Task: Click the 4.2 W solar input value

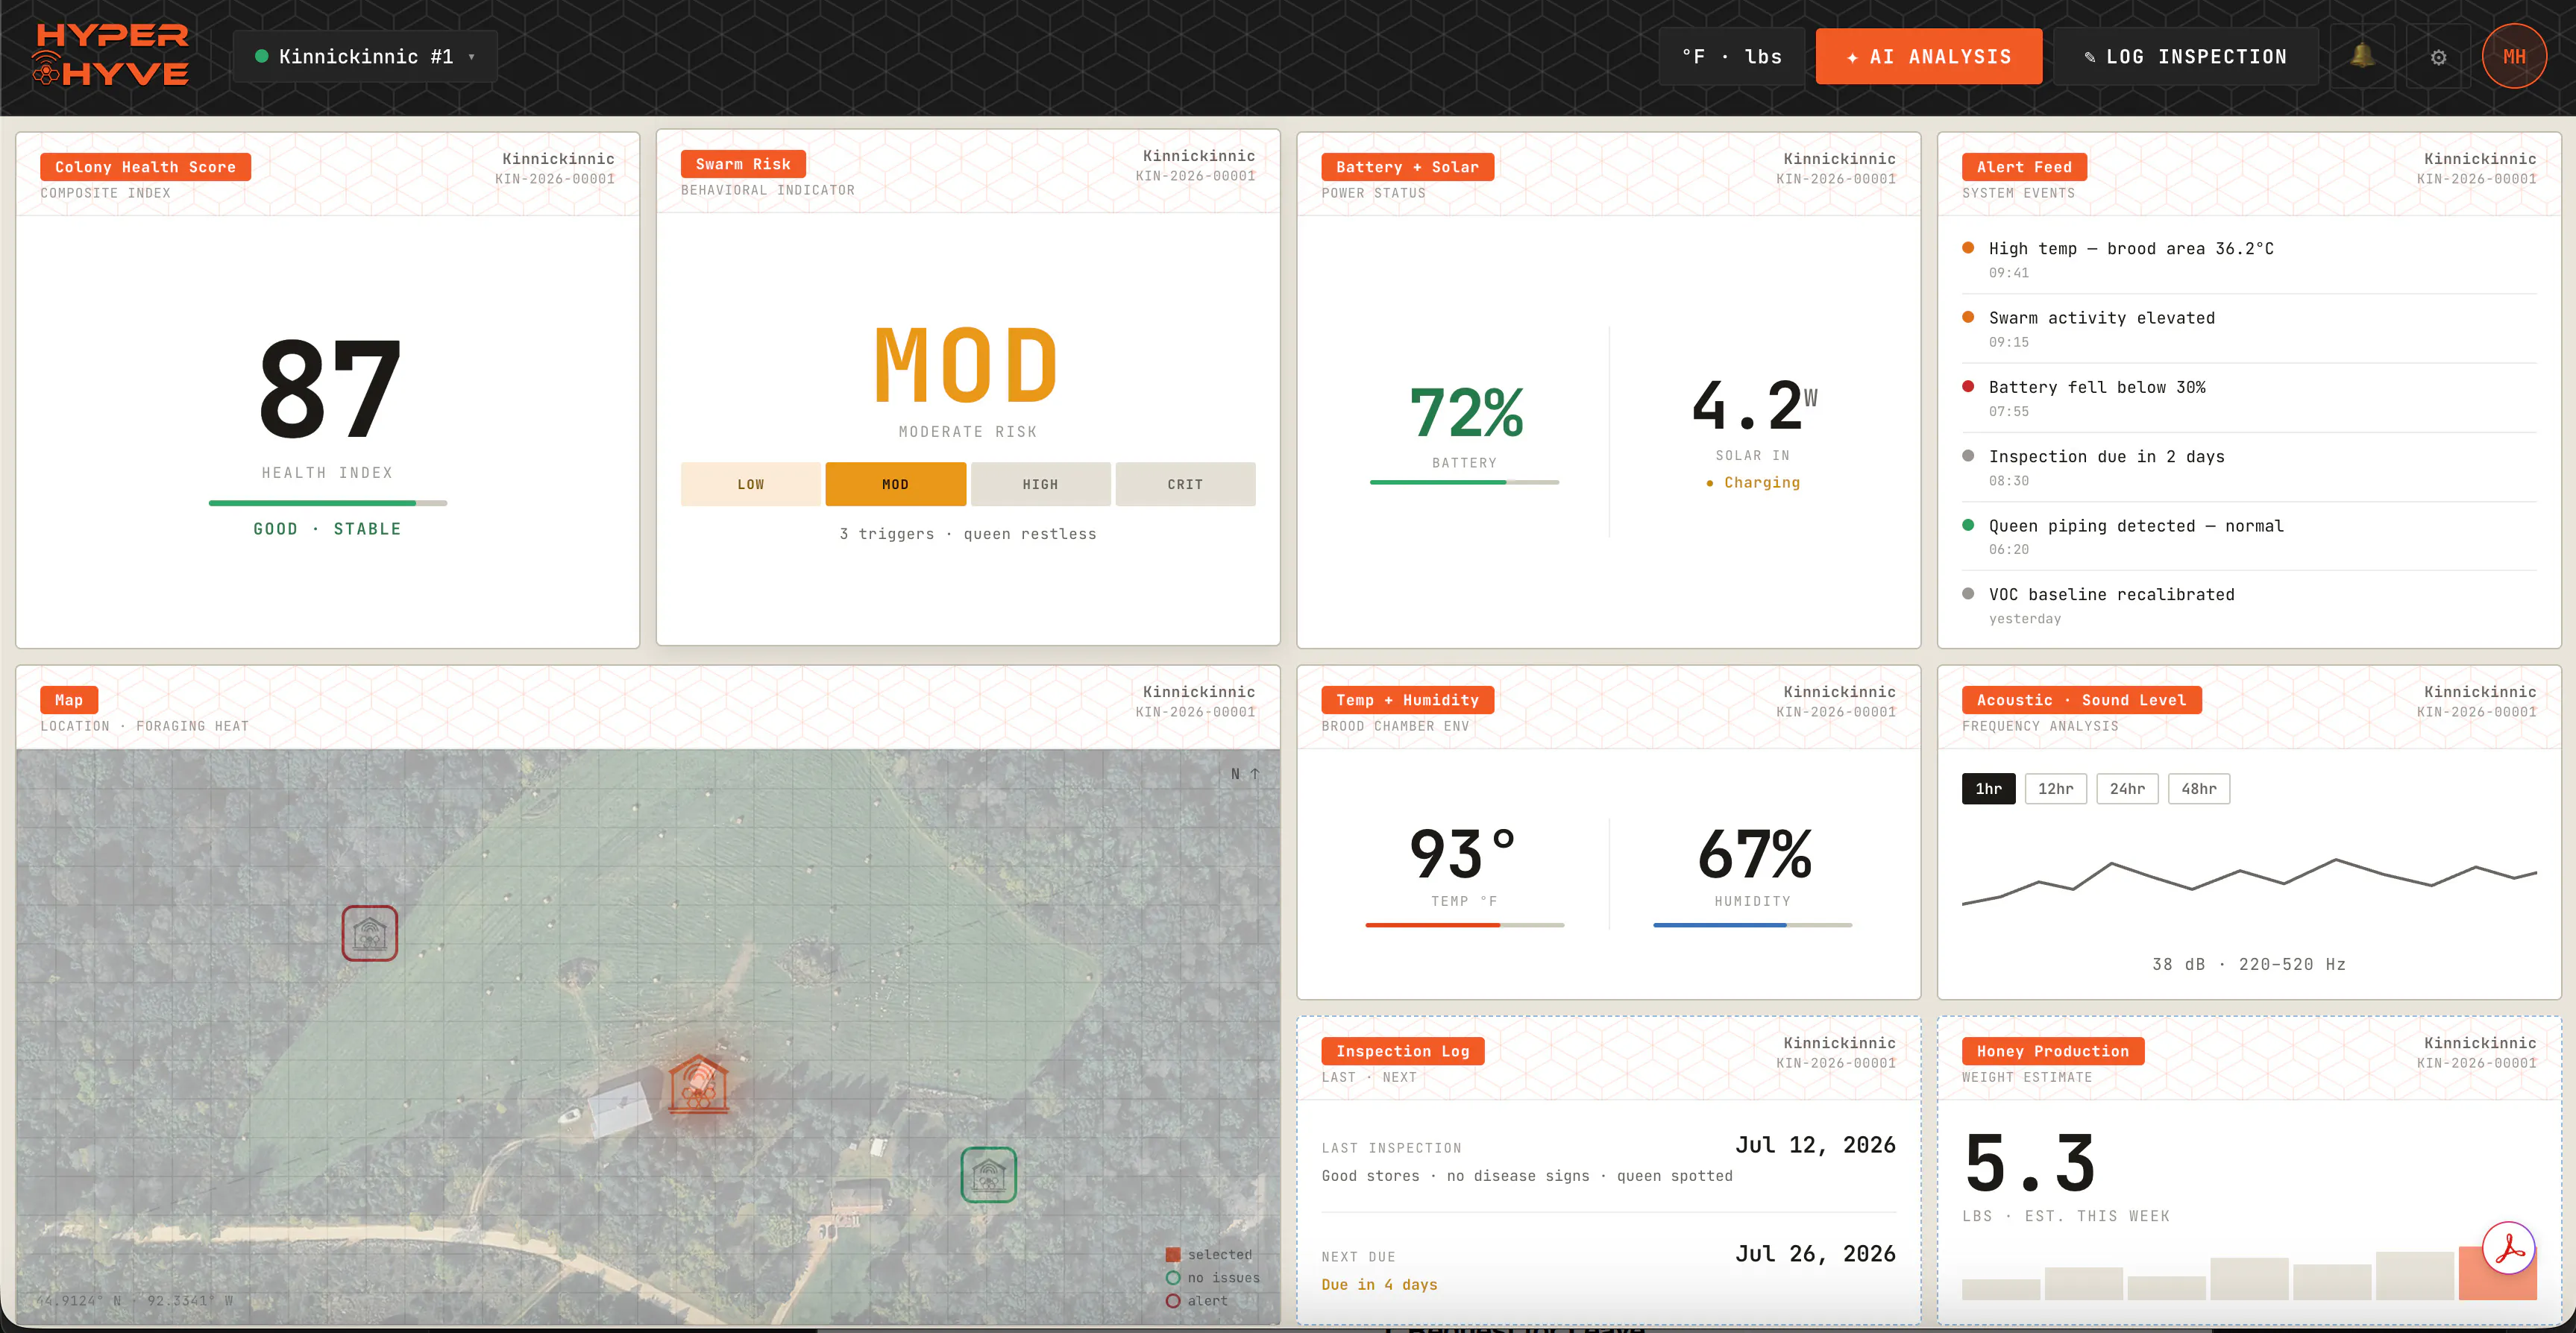Action: point(1754,404)
